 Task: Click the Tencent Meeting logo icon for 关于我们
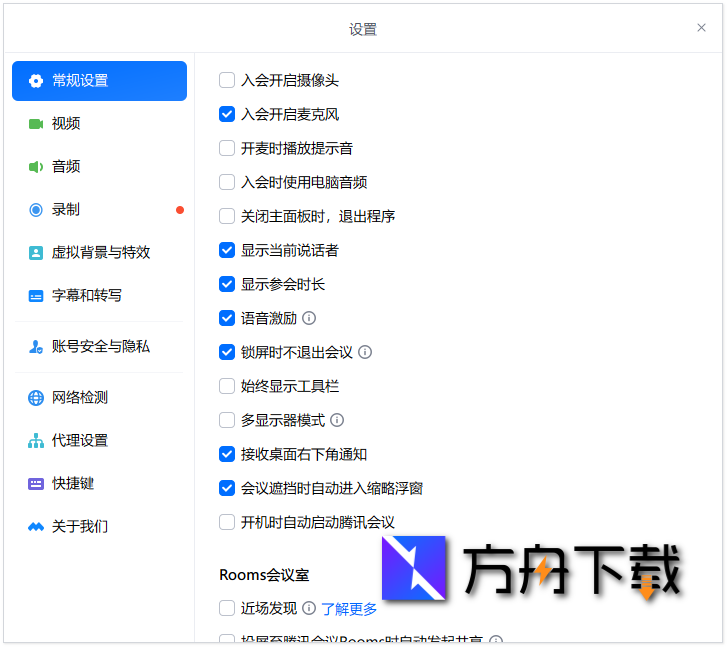36,527
